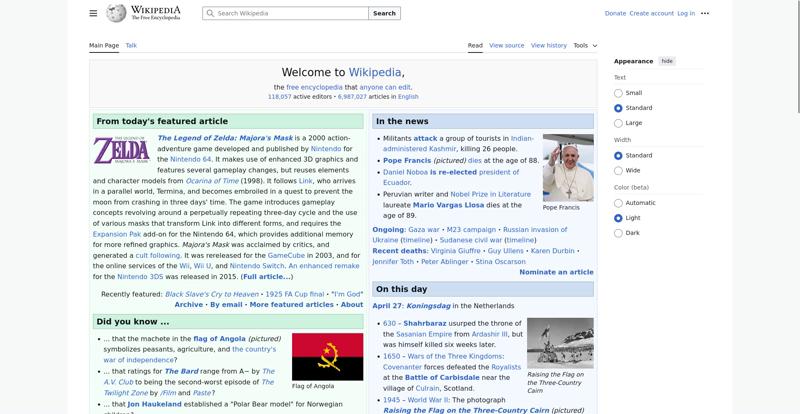Select the Main Page tab
The width and height of the screenshot is (800, 414).
[104, 45]
